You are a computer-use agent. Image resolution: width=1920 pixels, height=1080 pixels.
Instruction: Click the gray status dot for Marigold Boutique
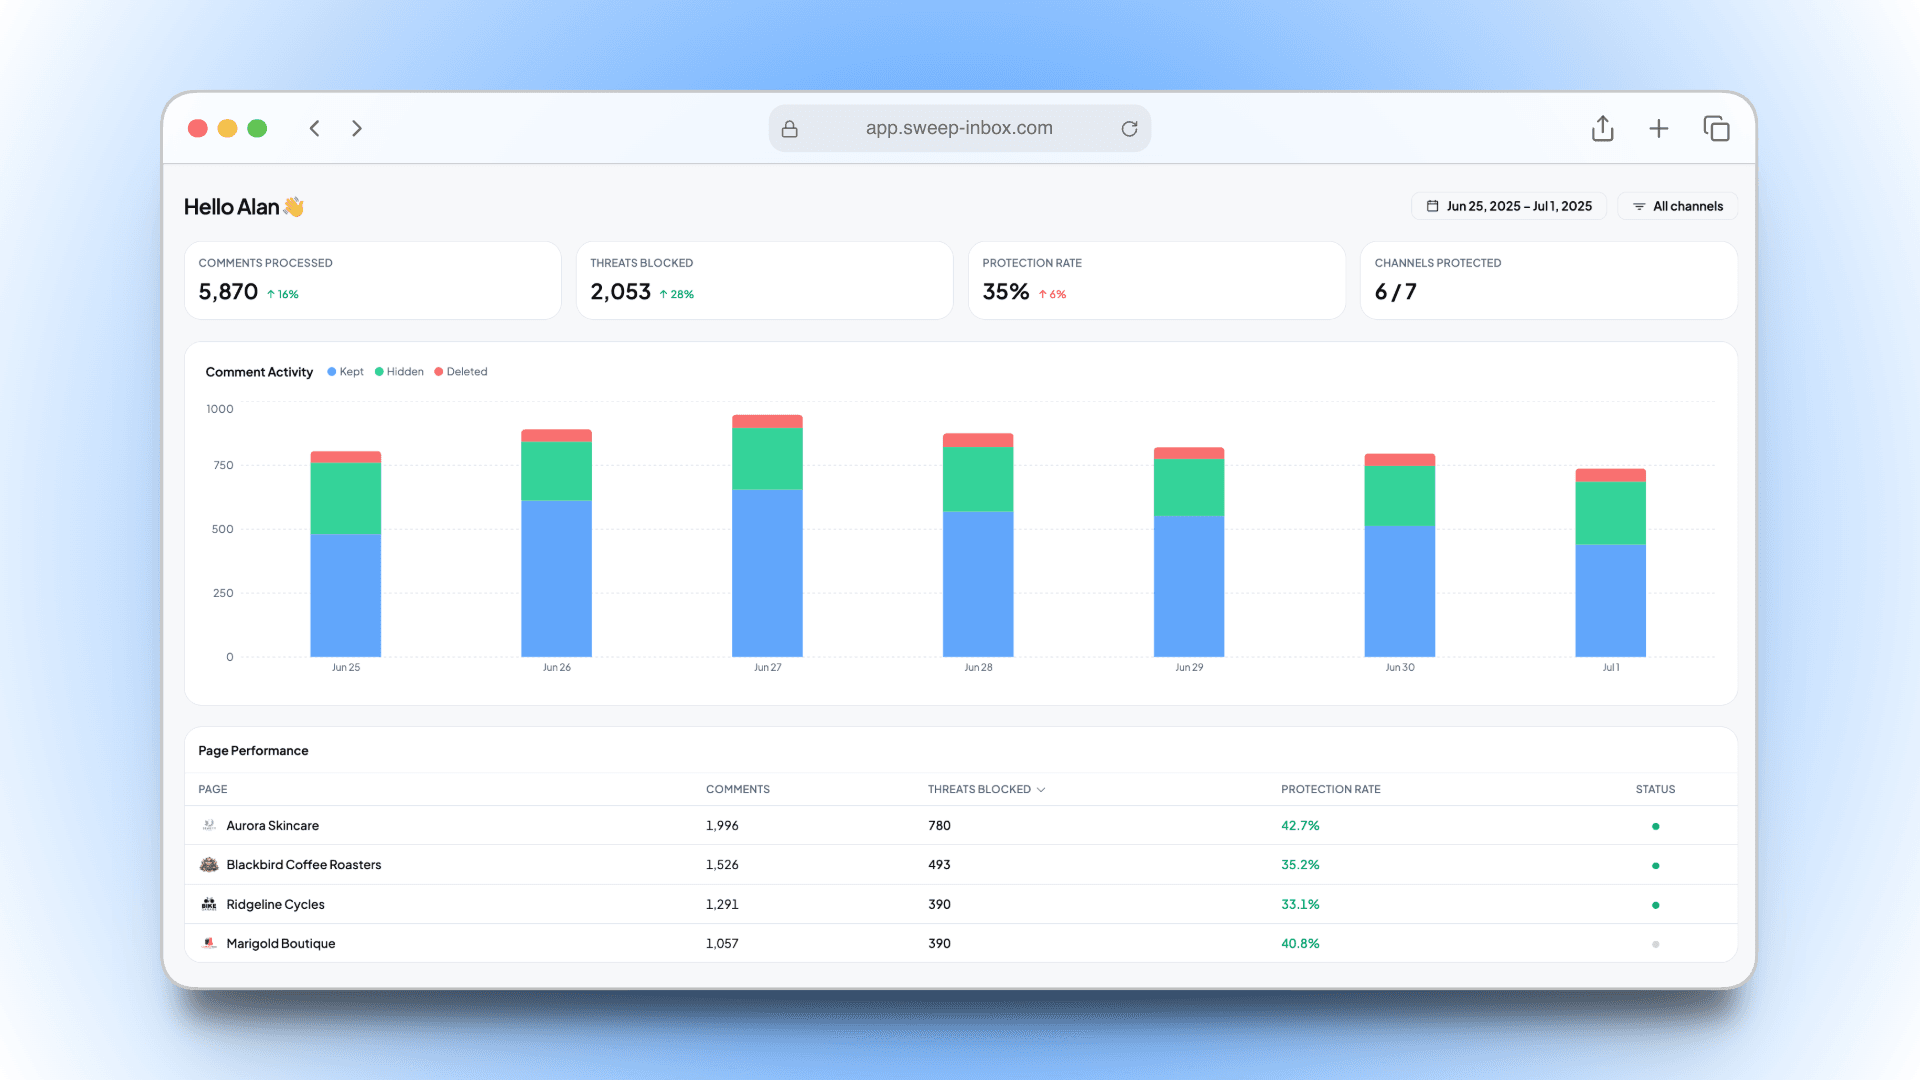click(1655, 944)
